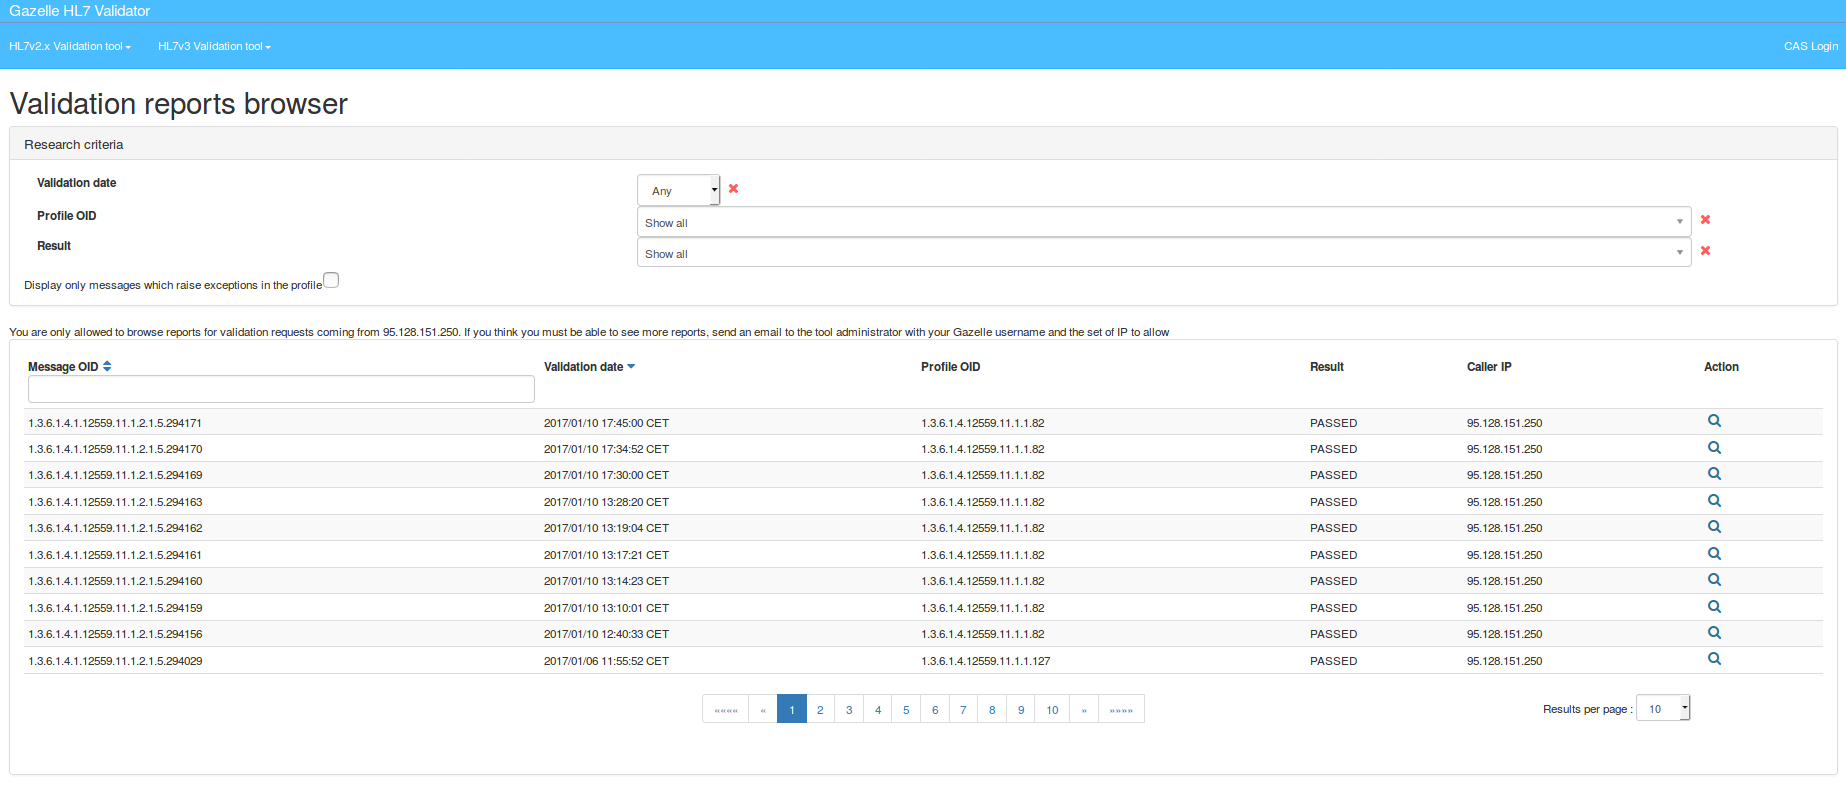The height and width of the screenshot is (785, 1846).
Task: Go to results page 9
Action: [x=1021, y=709]
